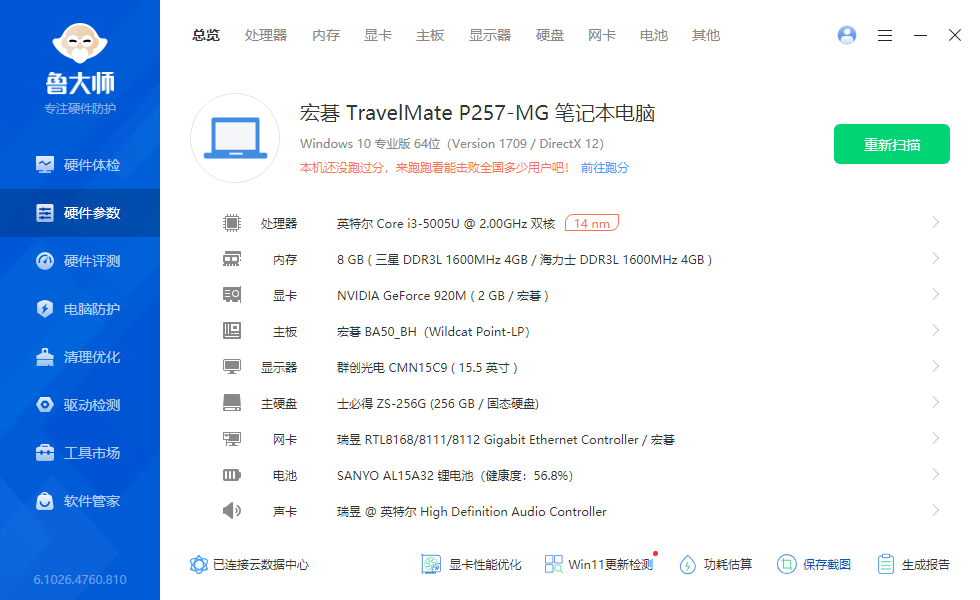The width and height of the screenshot is (980, 600).
Task: Open 驱动检测 driver check
Action: pos(79,405)
